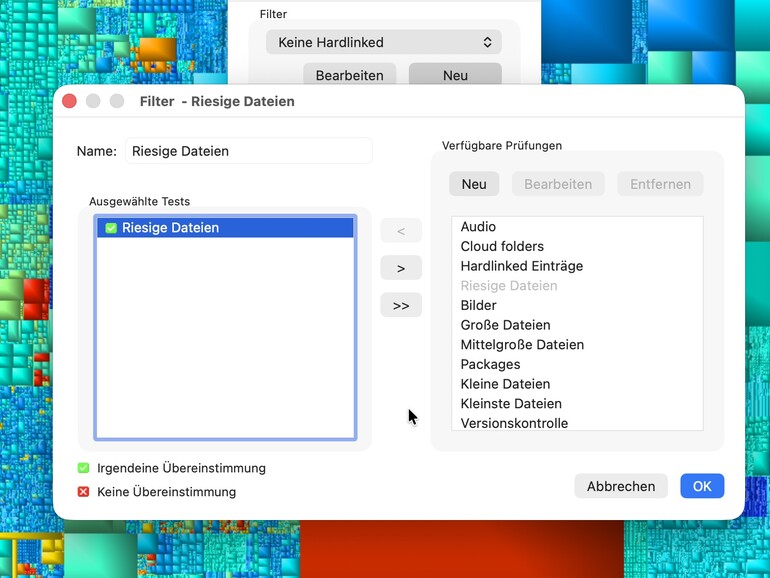Select Hardlinked Einträge test

point(577,266)
